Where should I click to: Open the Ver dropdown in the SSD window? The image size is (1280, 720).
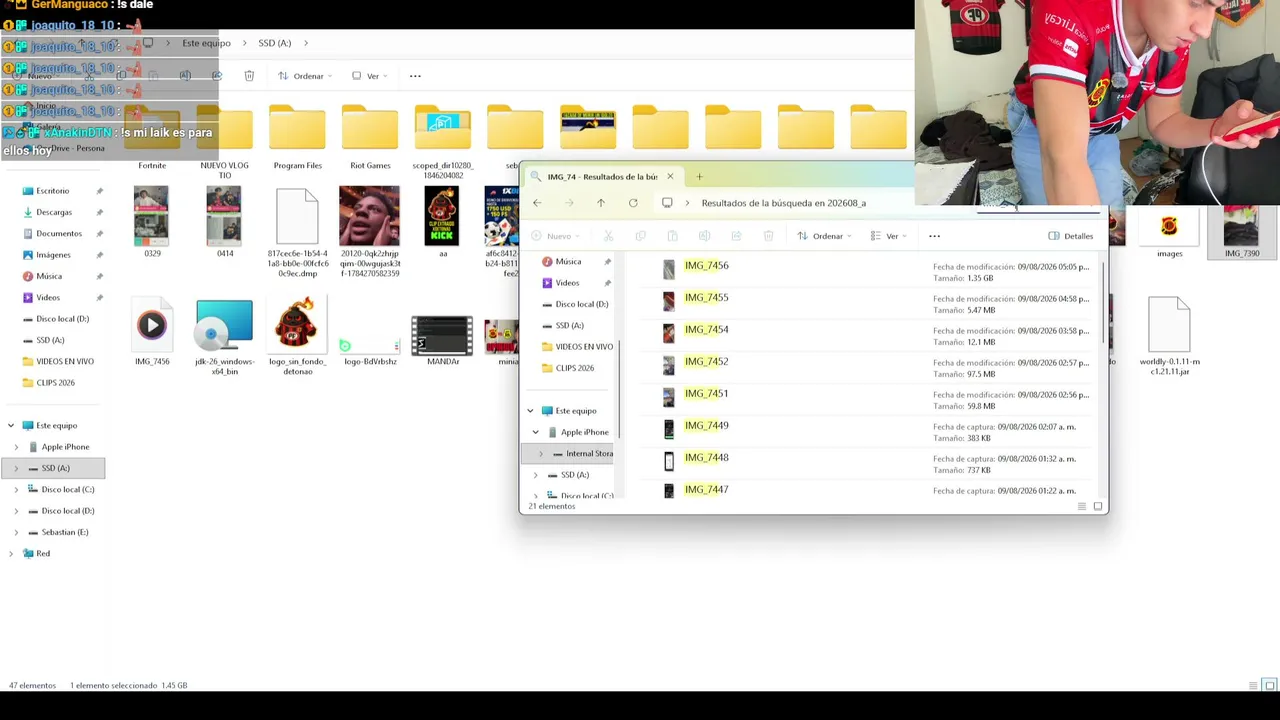[x=370, y=76]
